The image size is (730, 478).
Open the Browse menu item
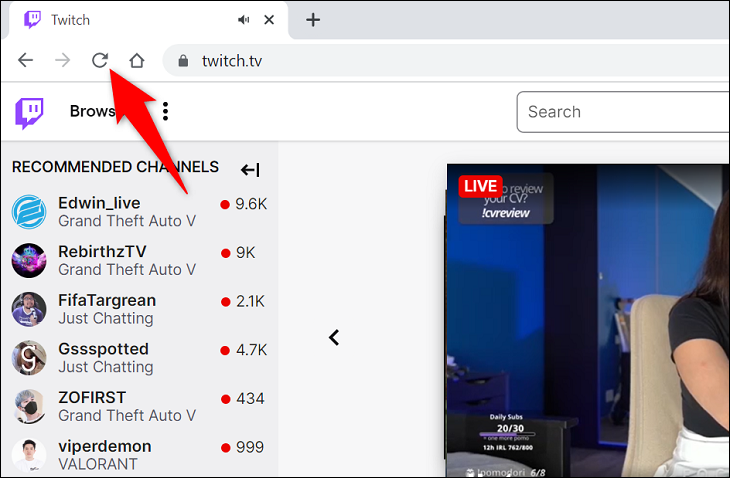(x=92, y=111)
